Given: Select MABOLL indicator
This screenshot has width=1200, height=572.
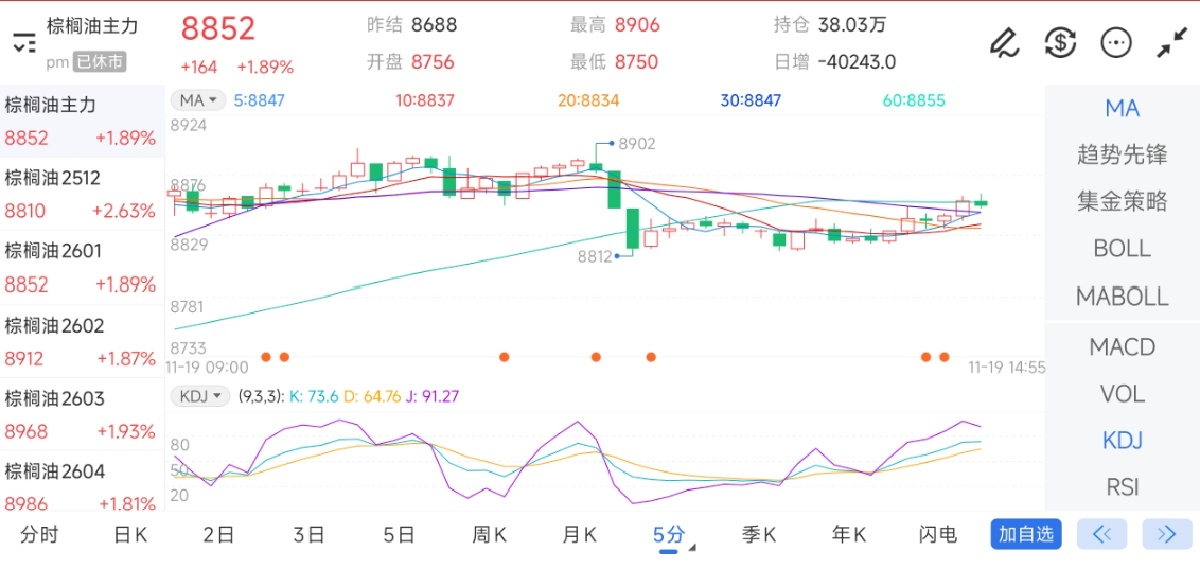Looking at the screenshot, I should pos(1122,296).
